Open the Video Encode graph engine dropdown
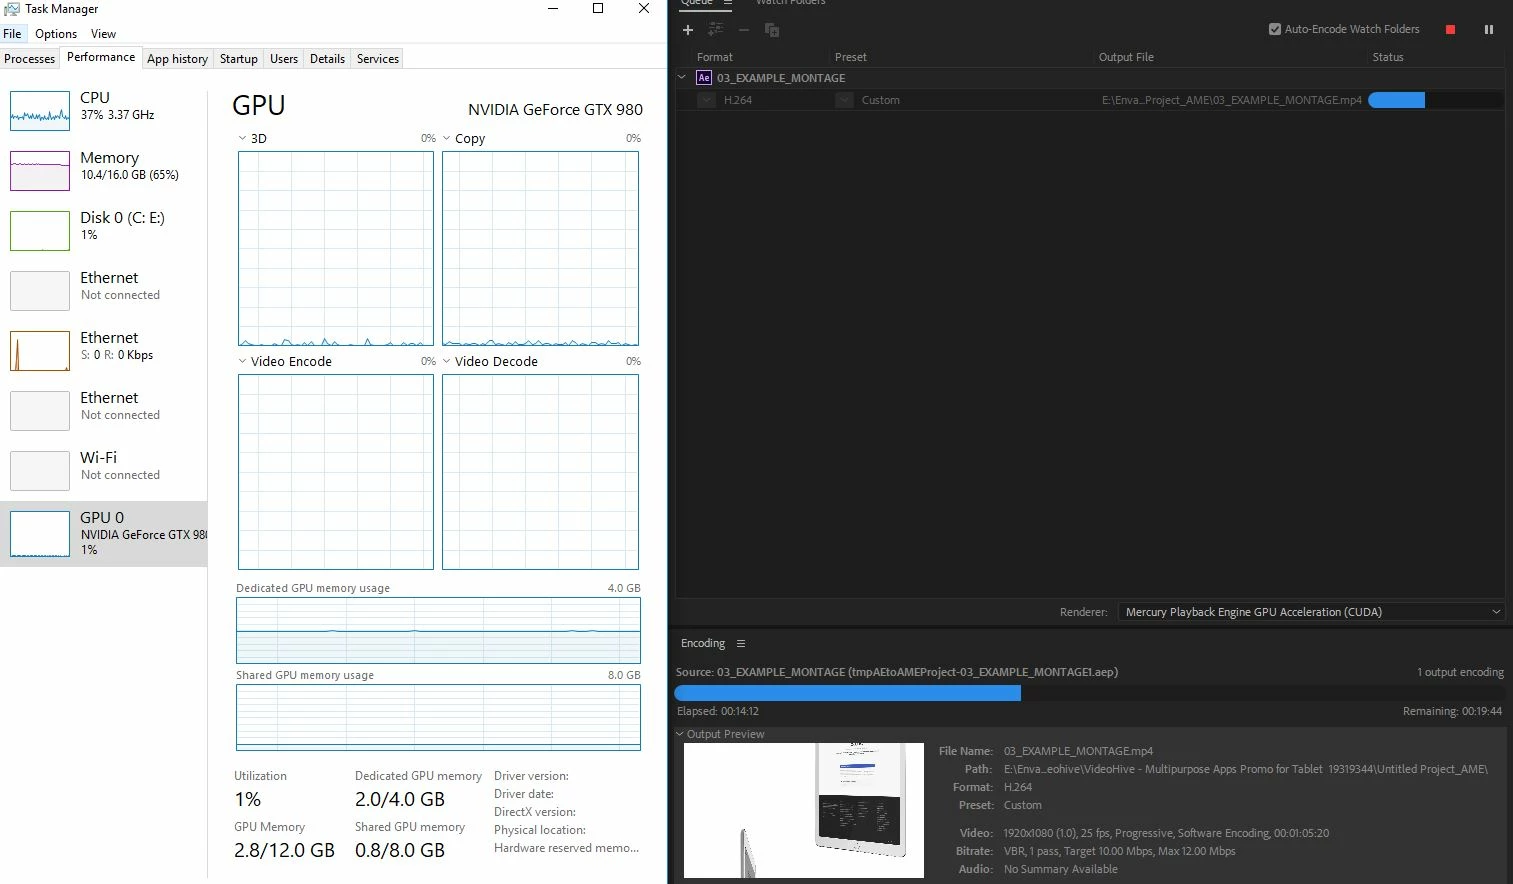 tap(242, 361)
